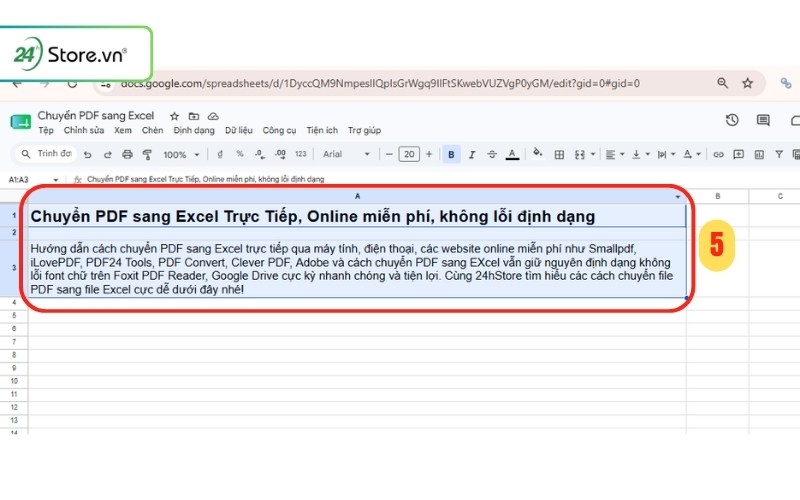Move document with the folder icon
800x500 pixels.
[194, 116]
